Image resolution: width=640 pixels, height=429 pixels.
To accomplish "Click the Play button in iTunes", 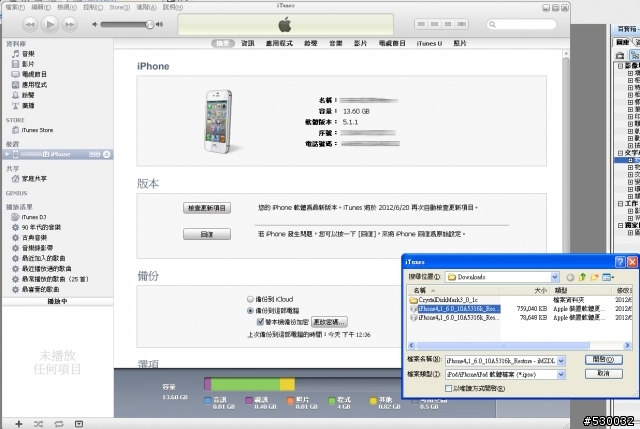I will pyautogui.click(x=50, y=24).
